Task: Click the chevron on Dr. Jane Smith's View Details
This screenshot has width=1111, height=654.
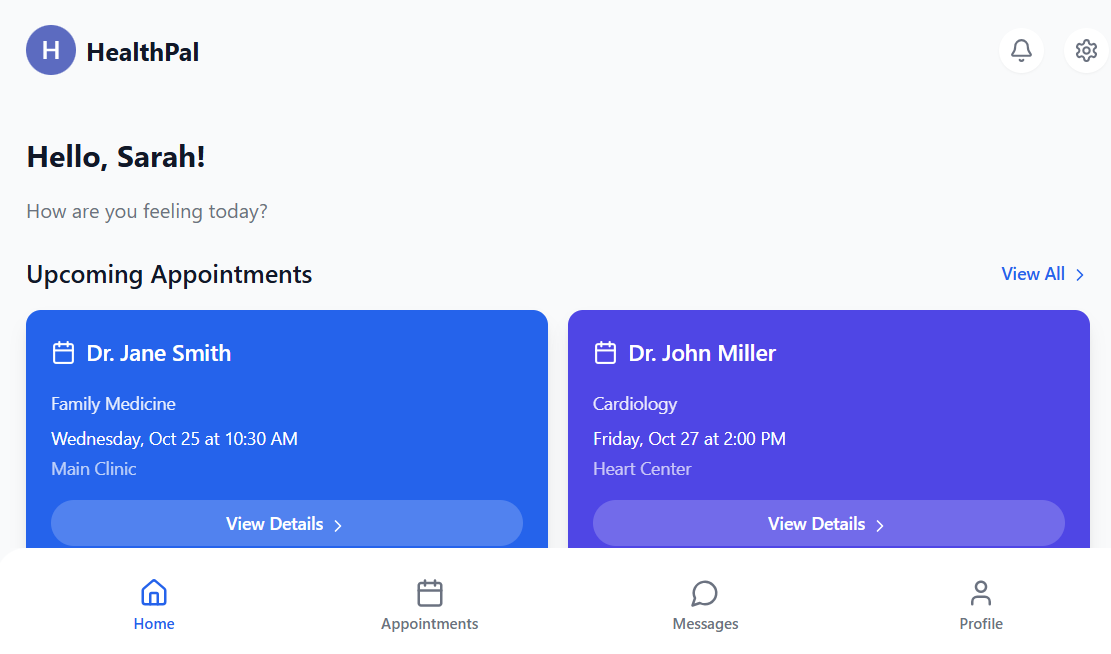Action: pos(338,524)
